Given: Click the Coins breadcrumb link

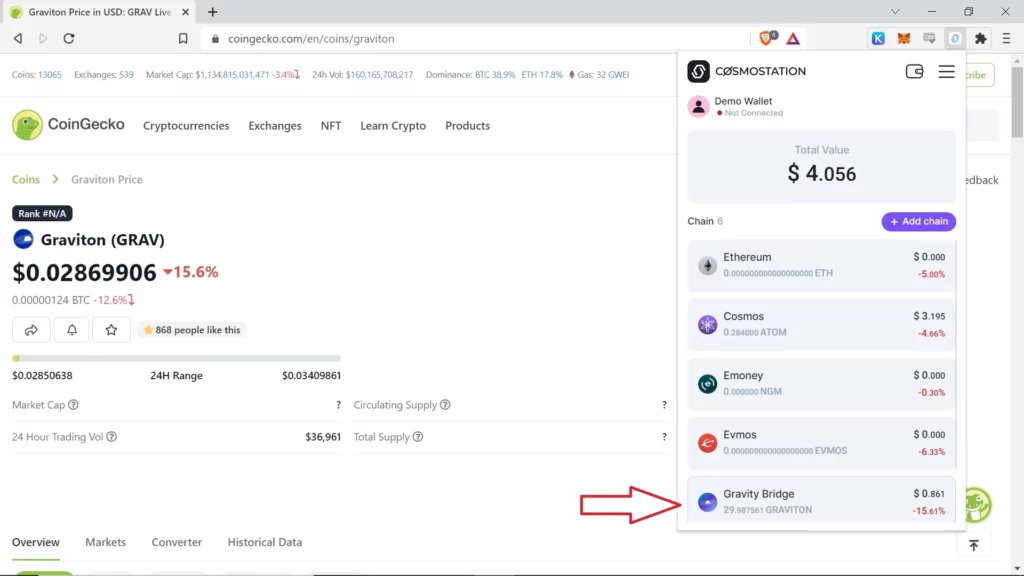Looking at the screenshot, I should tap(26, 179).
